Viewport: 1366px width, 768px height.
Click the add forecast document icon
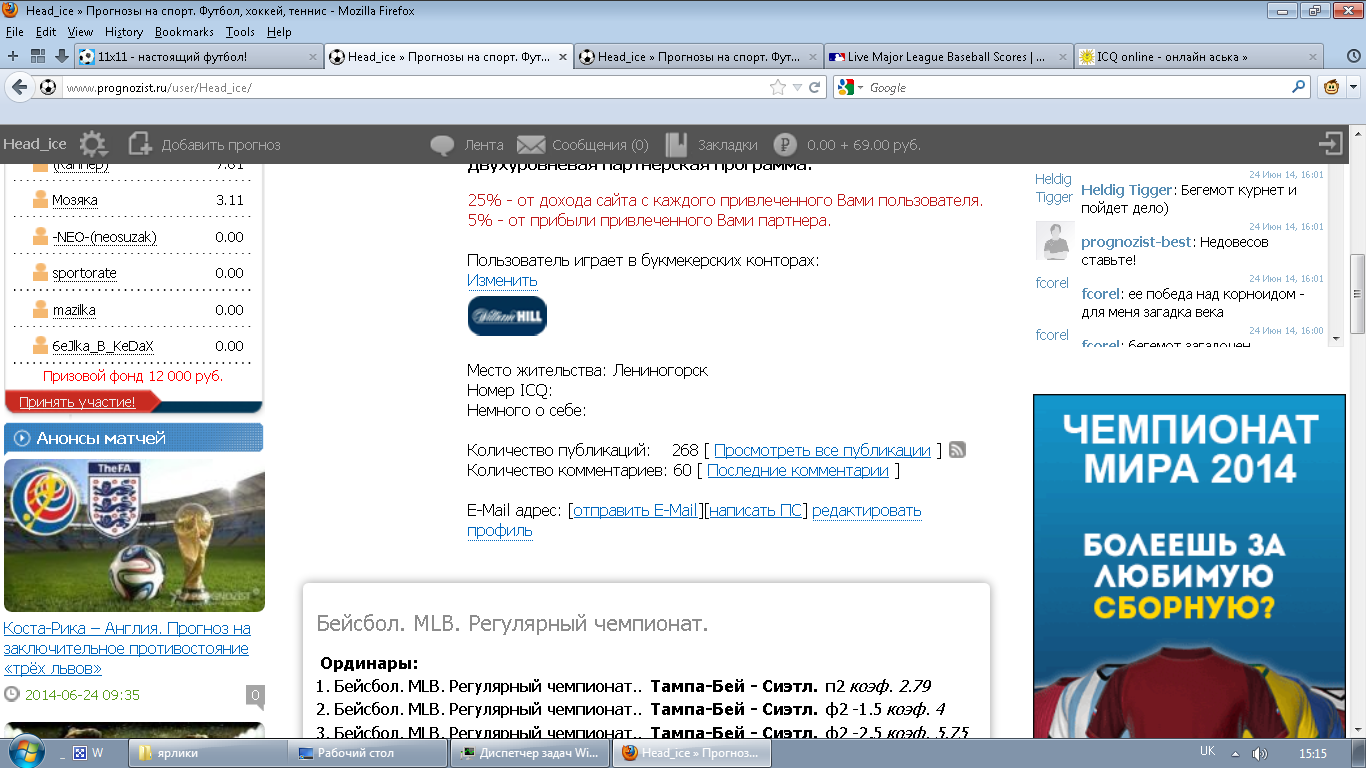tap(139, 144)
